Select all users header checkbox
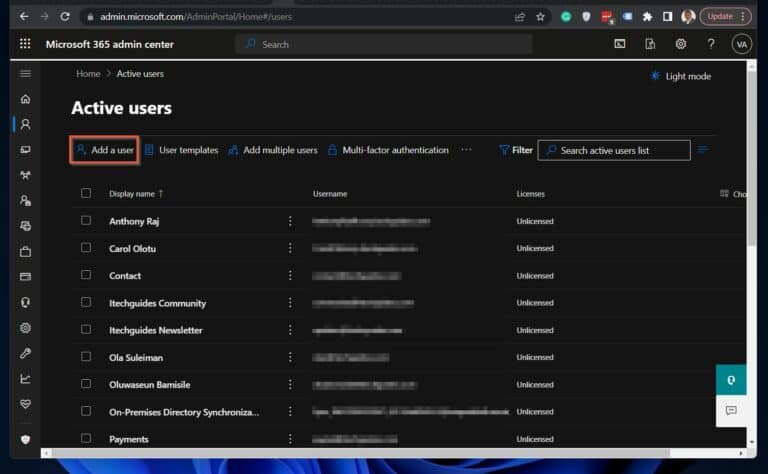The image size is (768, 474). click(x=86, y=193)
